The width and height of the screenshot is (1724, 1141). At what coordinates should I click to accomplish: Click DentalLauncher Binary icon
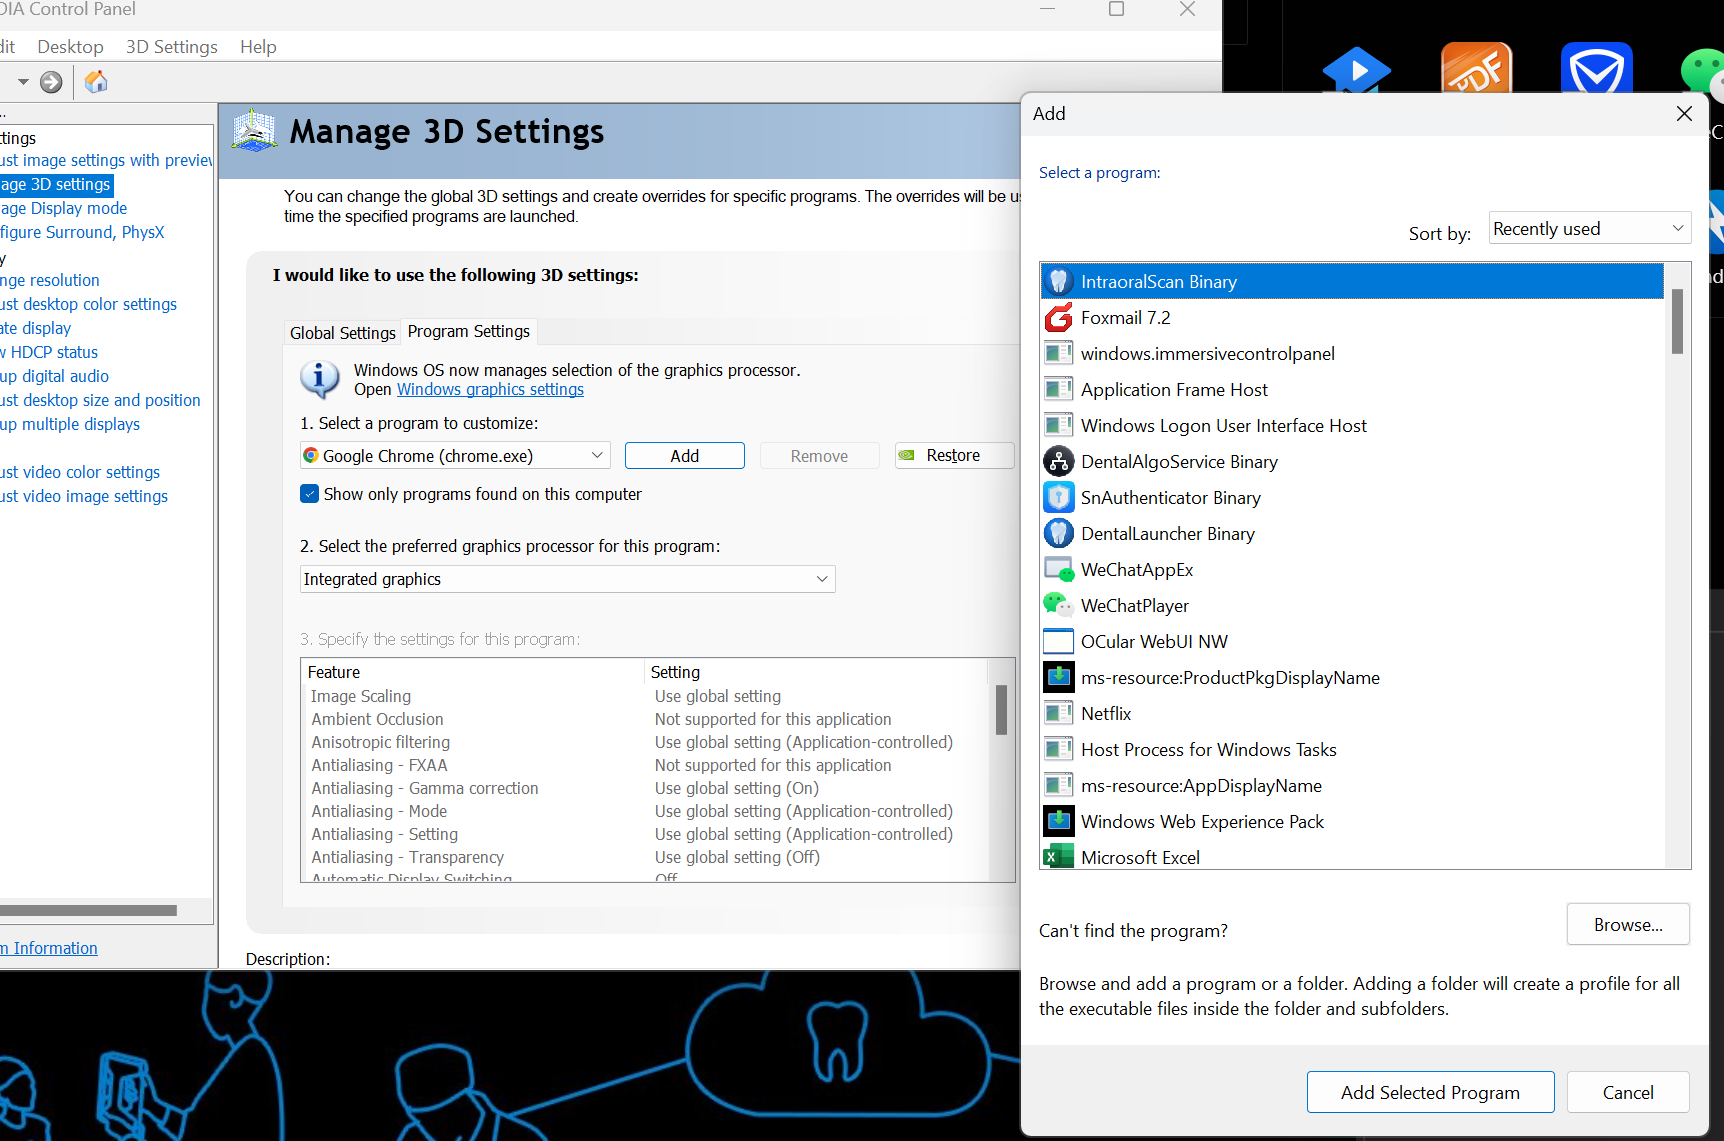[x=1059, y=534]
